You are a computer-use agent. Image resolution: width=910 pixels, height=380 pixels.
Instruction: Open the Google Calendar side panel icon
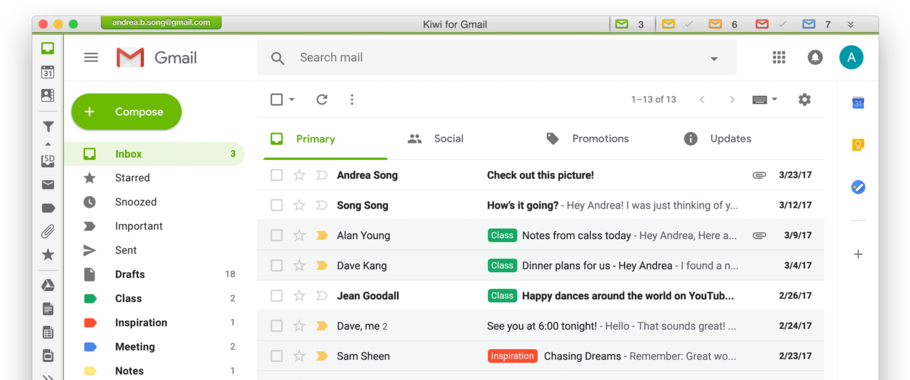coord(858,103)
